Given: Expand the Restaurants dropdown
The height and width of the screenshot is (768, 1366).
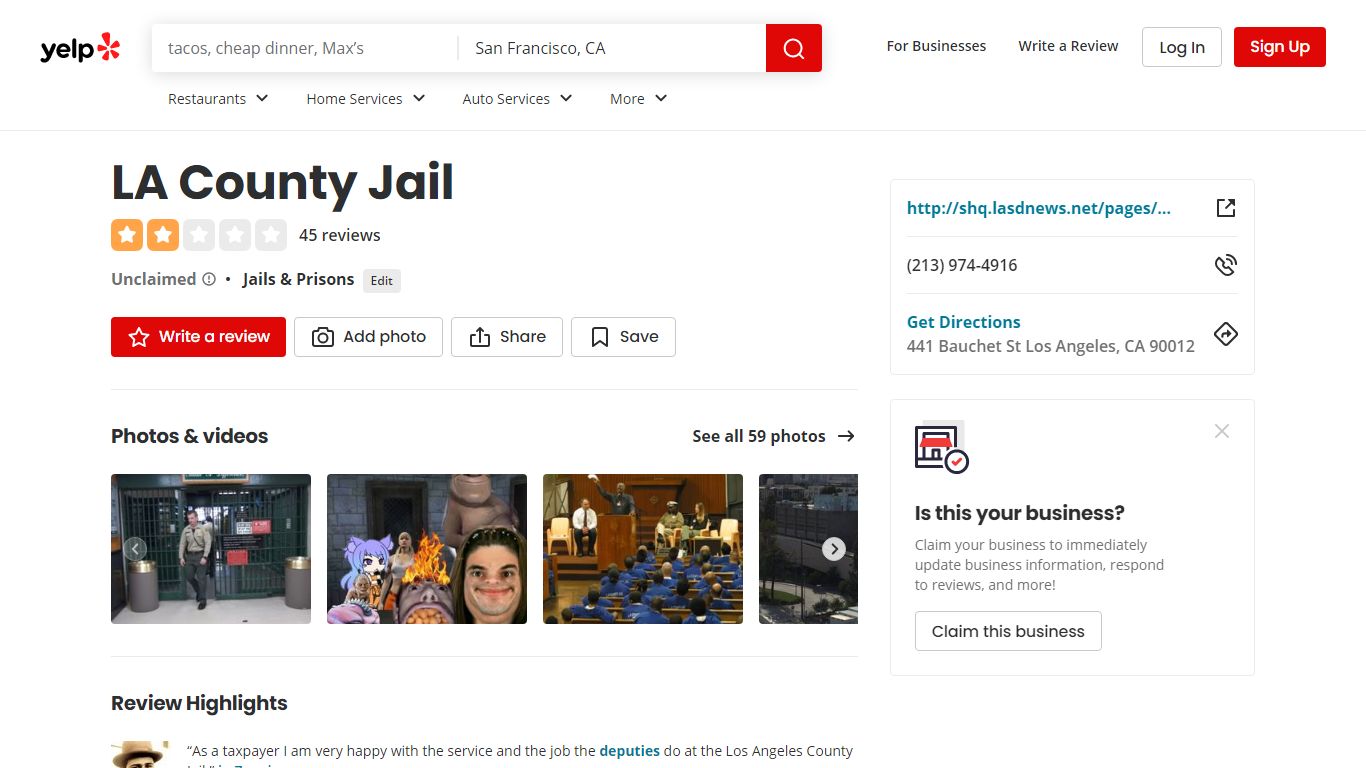Looking at the screenshot, I should [218, 98].
